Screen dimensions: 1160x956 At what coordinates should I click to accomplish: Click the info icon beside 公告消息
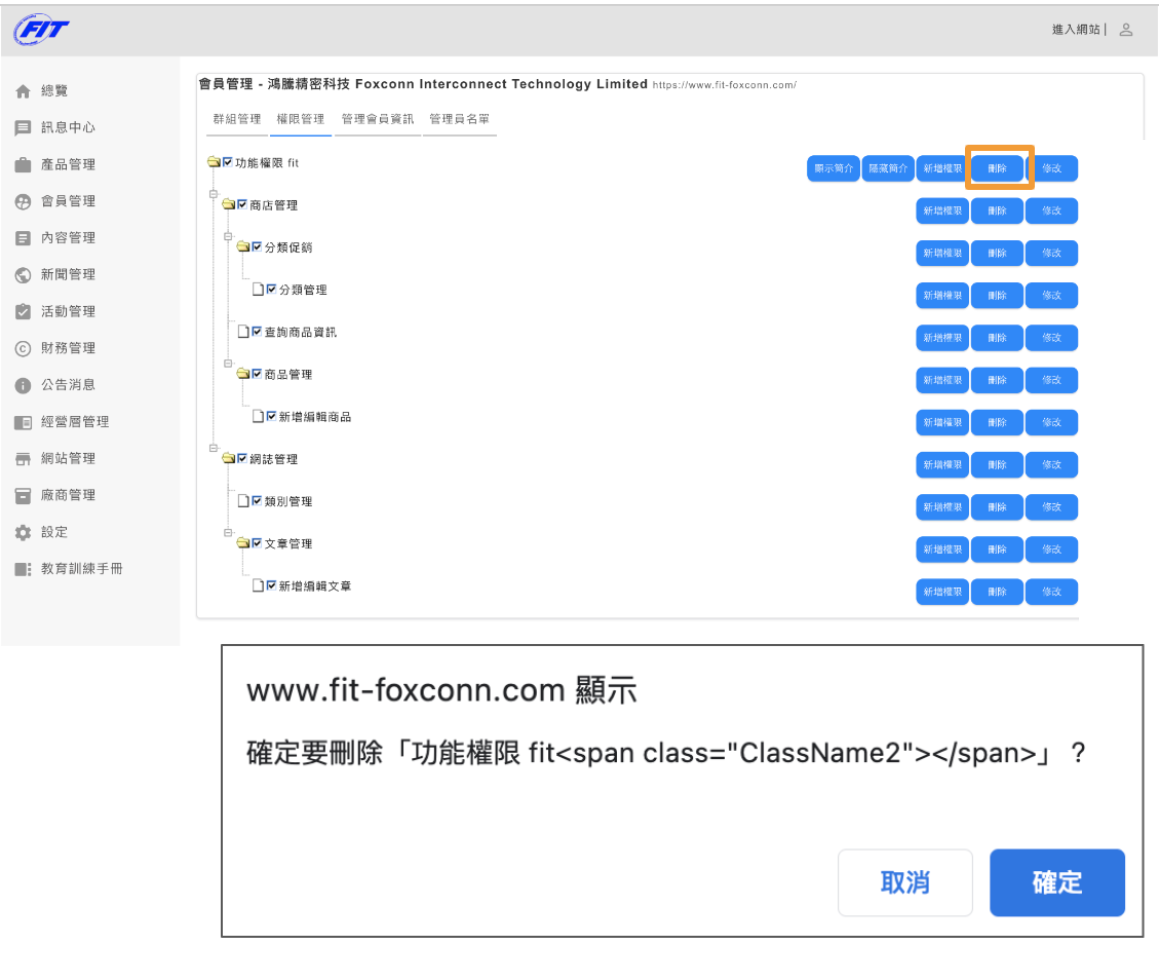click(23, 386)
